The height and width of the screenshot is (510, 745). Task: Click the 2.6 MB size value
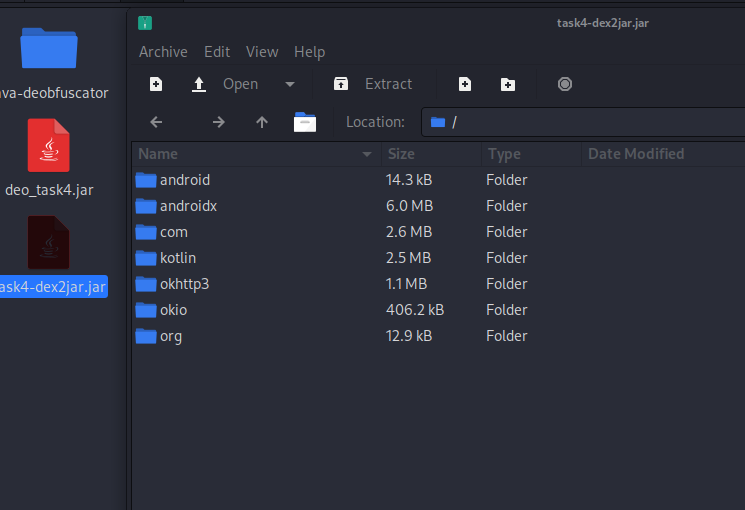[409, 232]
